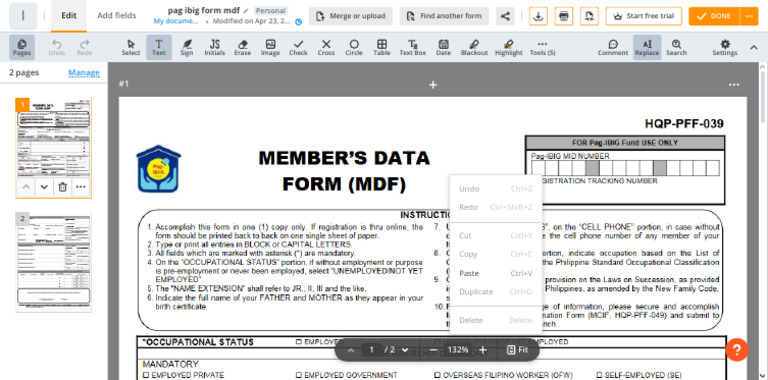Activate the Text tool
Screen dimensions: 768x380
[159, 48]
